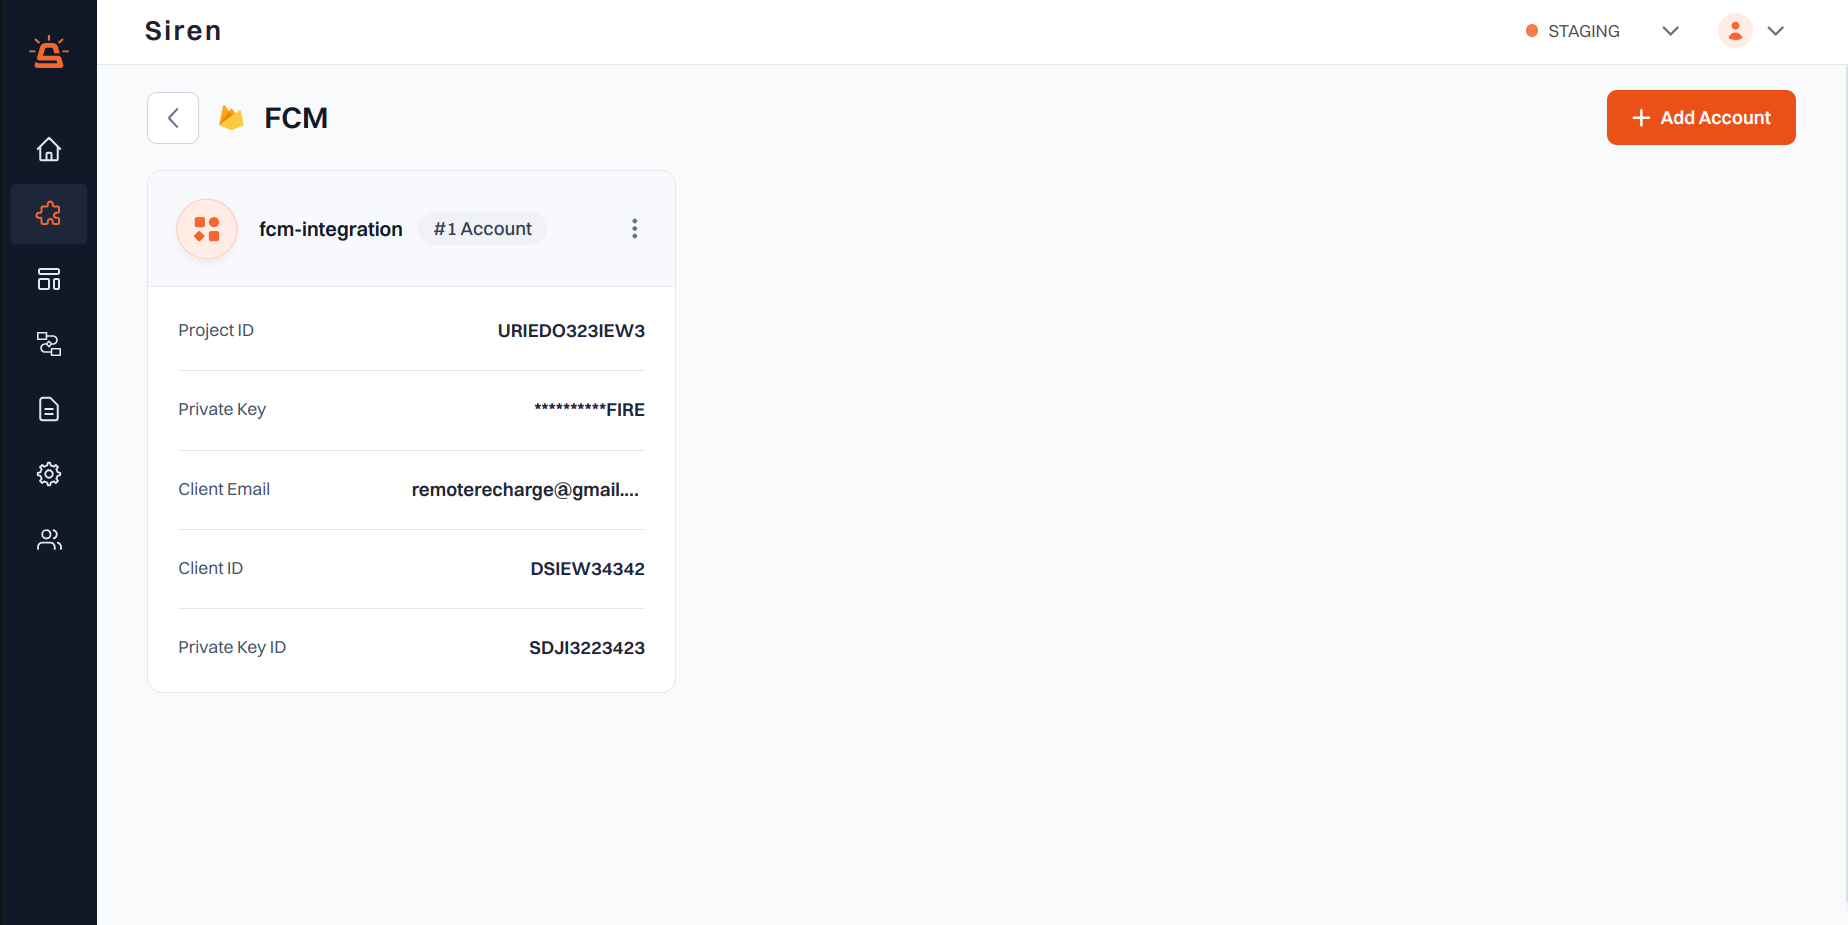Click the Firebase FCM flame icon
Viewport: 1848px width, 925px height.
(231, 118)
